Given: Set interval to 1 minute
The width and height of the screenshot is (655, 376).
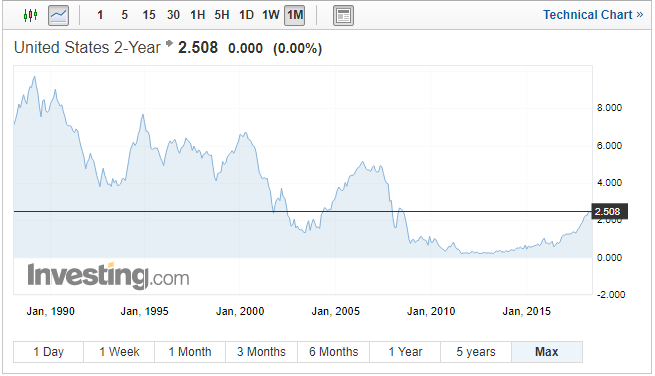Looking at the screenshot, I should tap(100, 15).
